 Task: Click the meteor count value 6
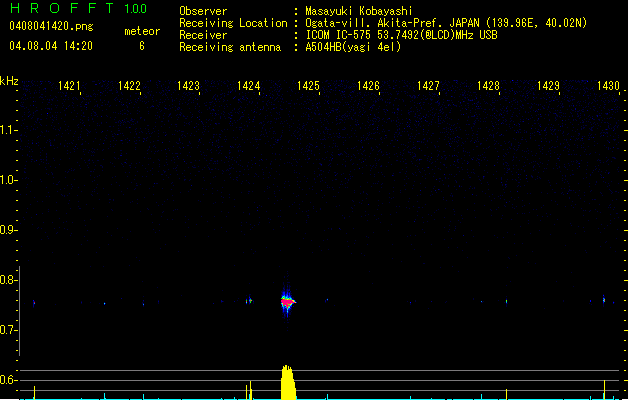(x=141, y=46)
